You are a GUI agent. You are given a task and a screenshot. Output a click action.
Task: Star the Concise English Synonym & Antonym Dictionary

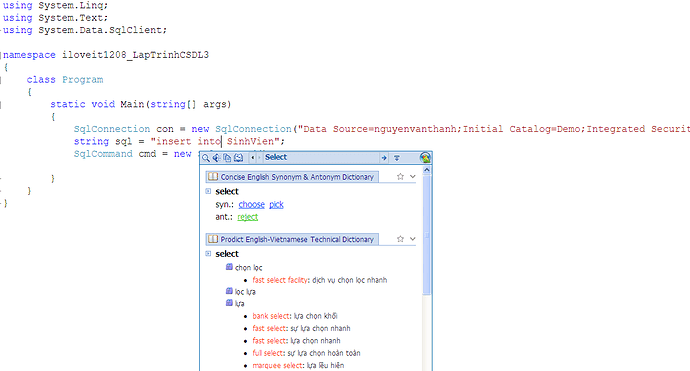tap(400, 176)
